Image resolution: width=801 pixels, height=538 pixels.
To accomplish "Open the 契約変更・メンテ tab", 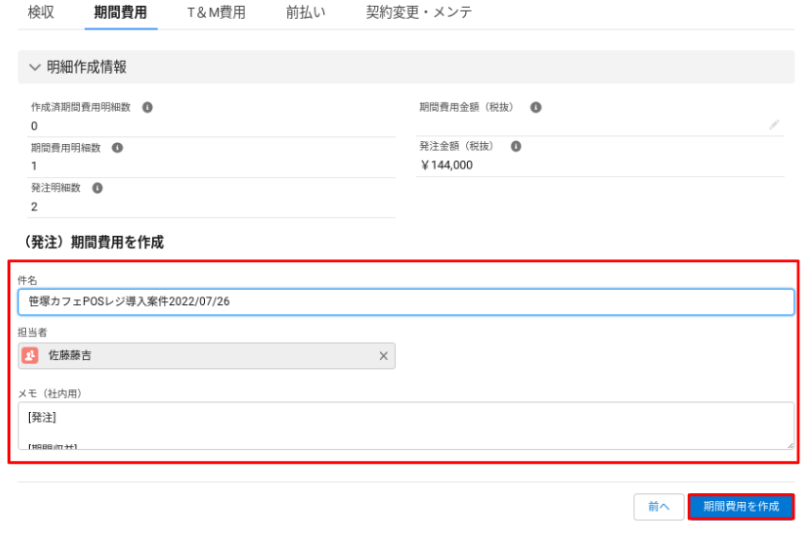I will click(x=419, y=13).
